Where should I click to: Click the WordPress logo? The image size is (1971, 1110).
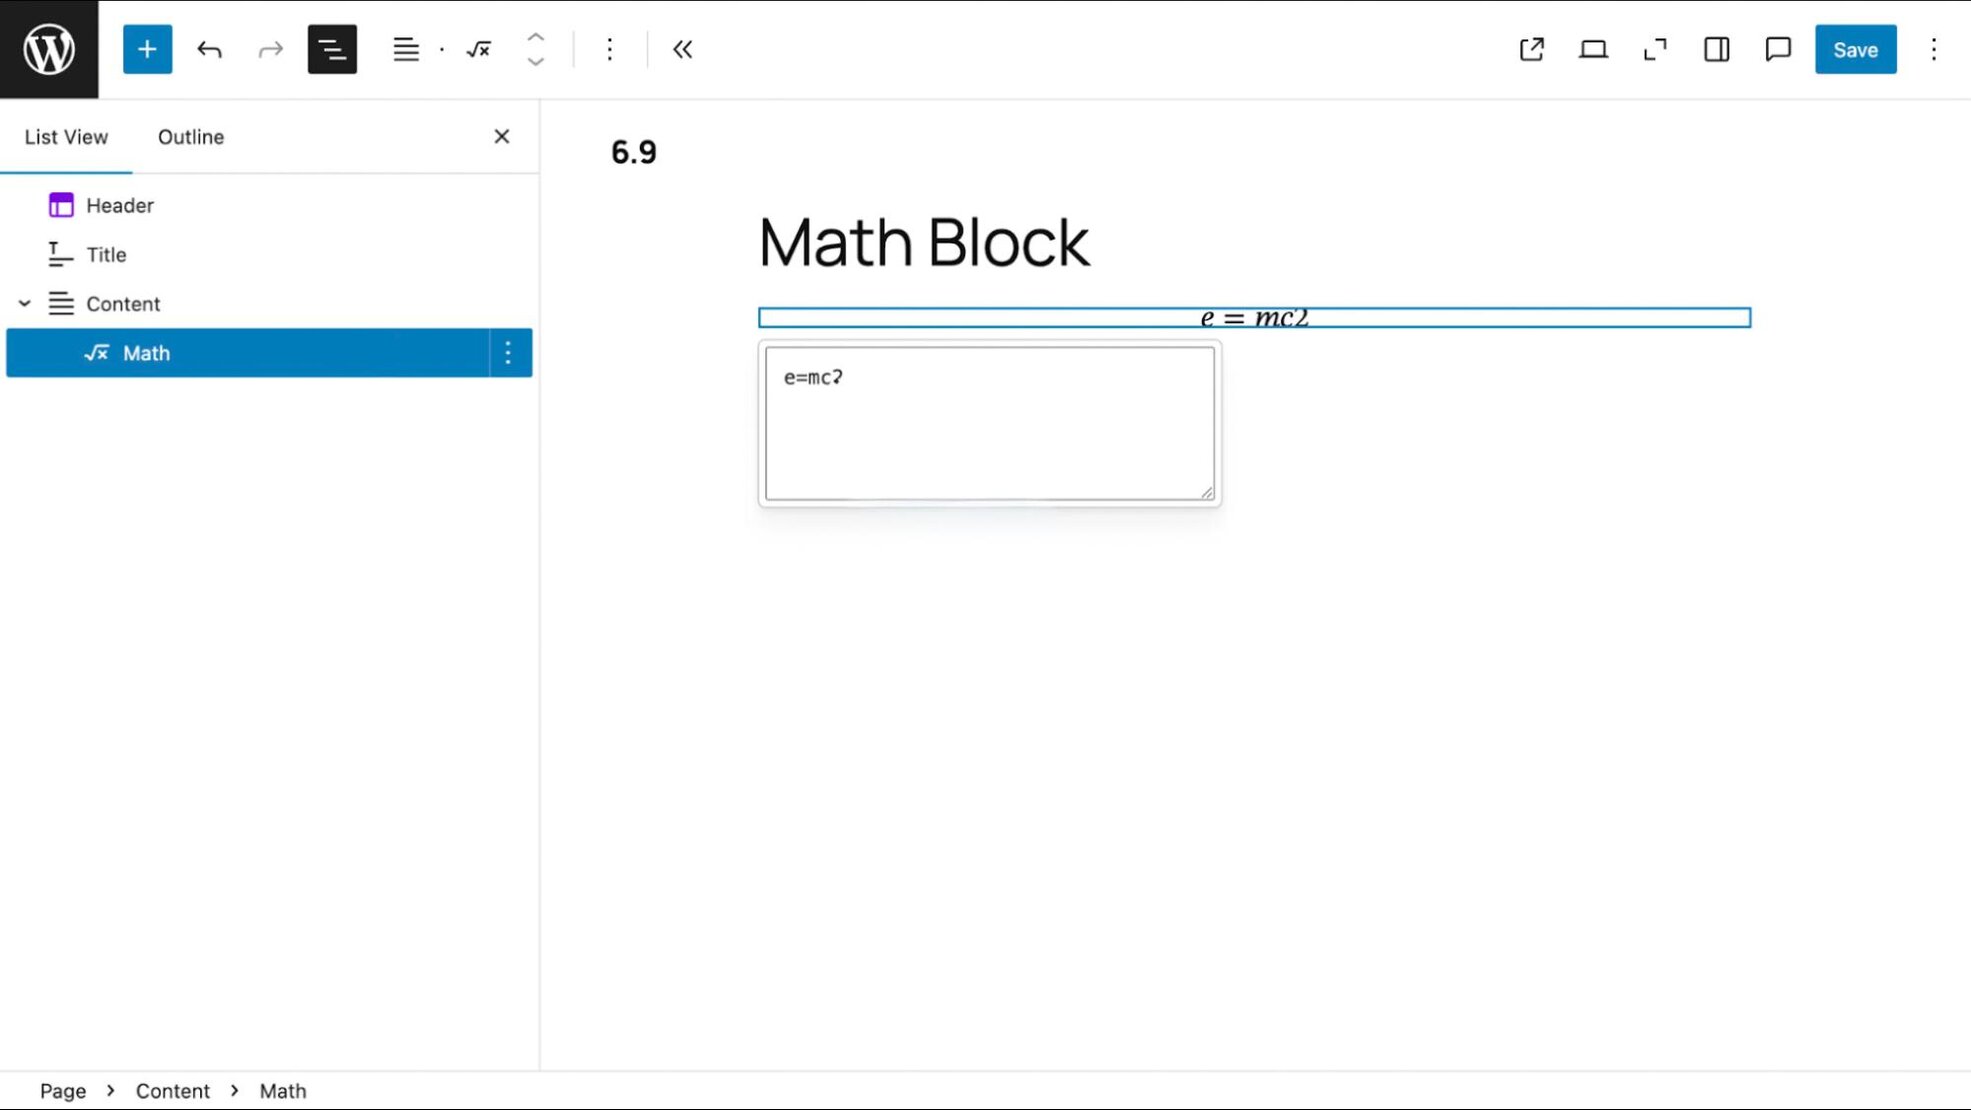point(48,48)
